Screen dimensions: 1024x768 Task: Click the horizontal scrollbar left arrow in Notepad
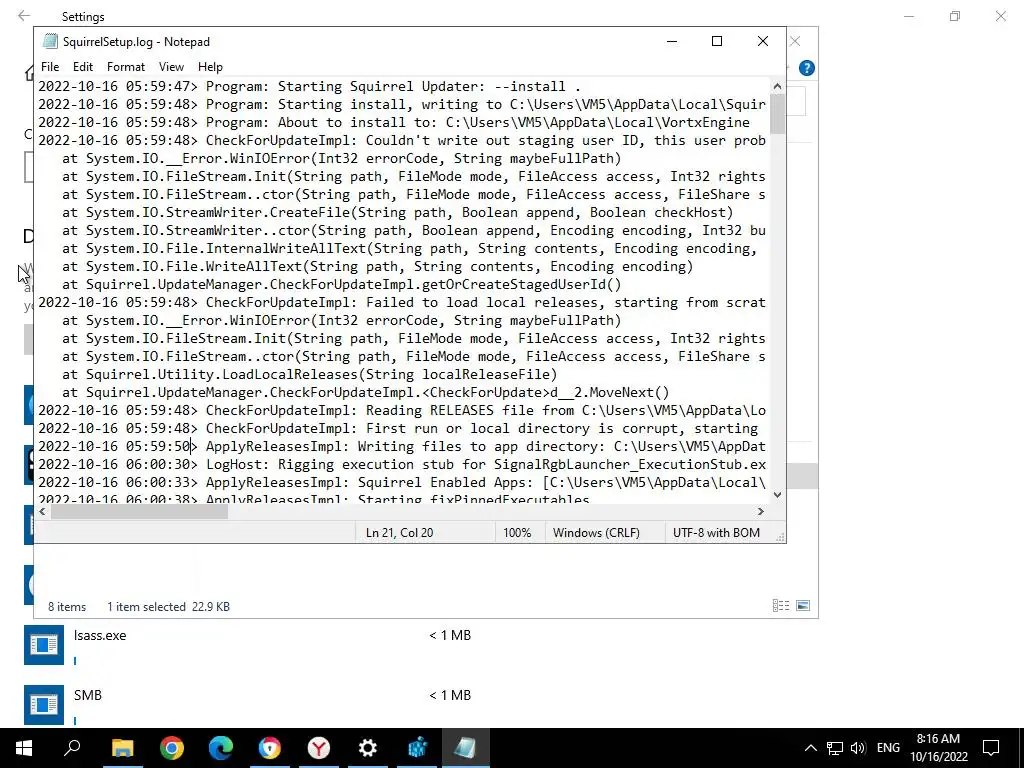[42, 511]
